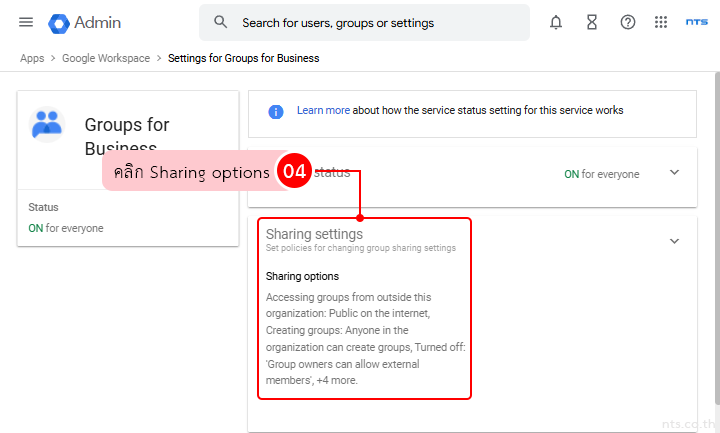720x433 pixels.
Task: Click the blue info icon
Action: click(x=276, y=111)
